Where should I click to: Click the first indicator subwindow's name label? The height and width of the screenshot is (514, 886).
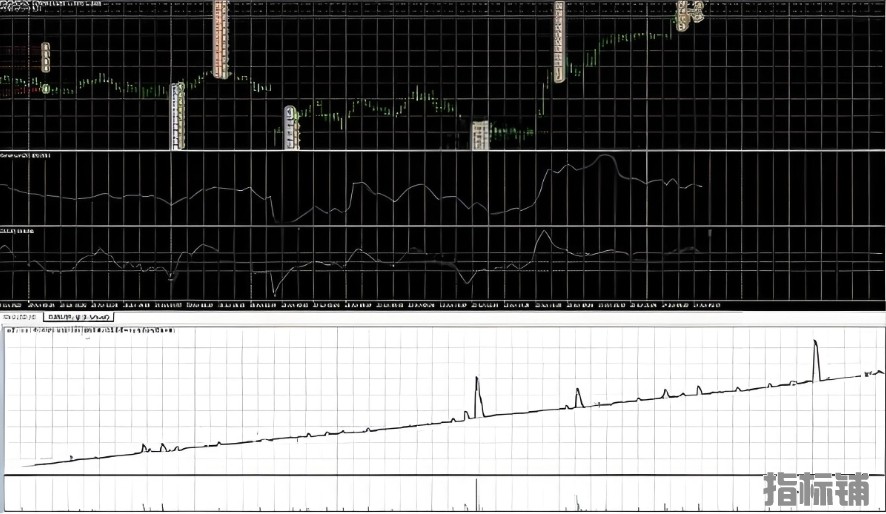[x=26, y=157]
